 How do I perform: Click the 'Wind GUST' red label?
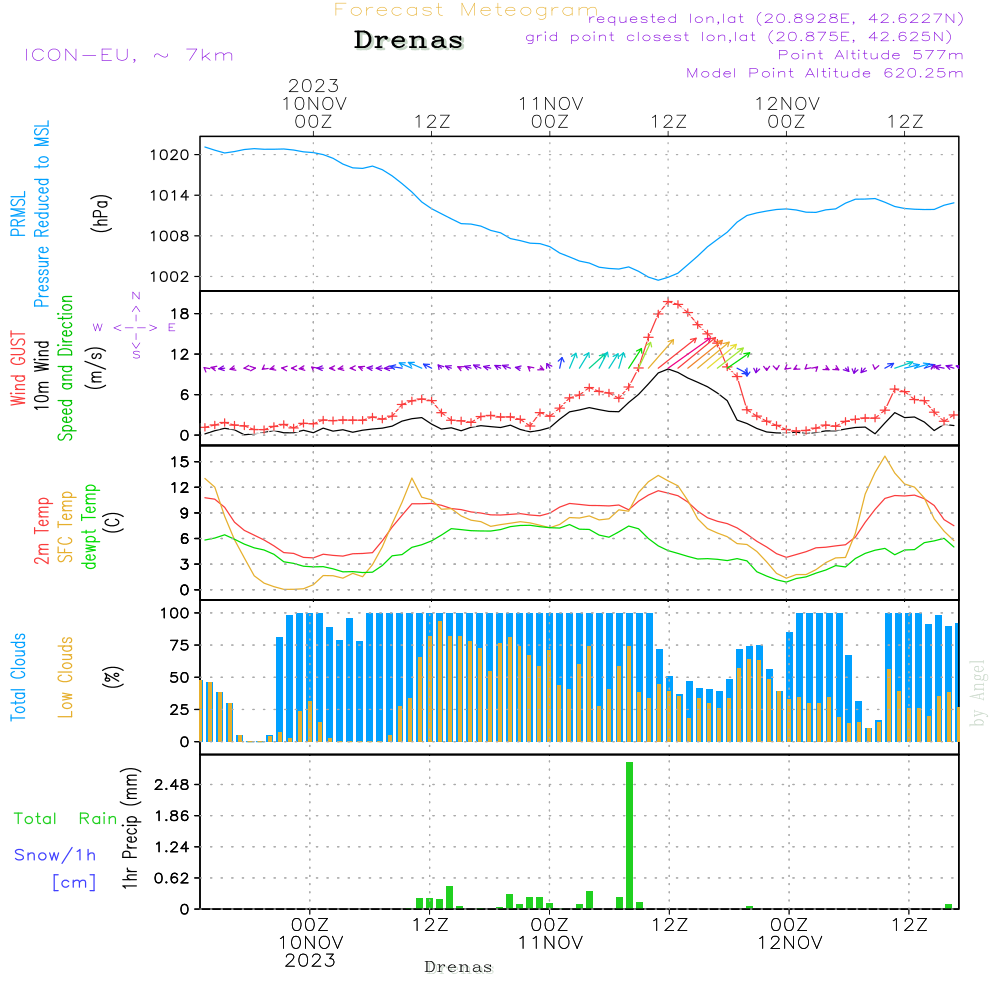point(18,368)
